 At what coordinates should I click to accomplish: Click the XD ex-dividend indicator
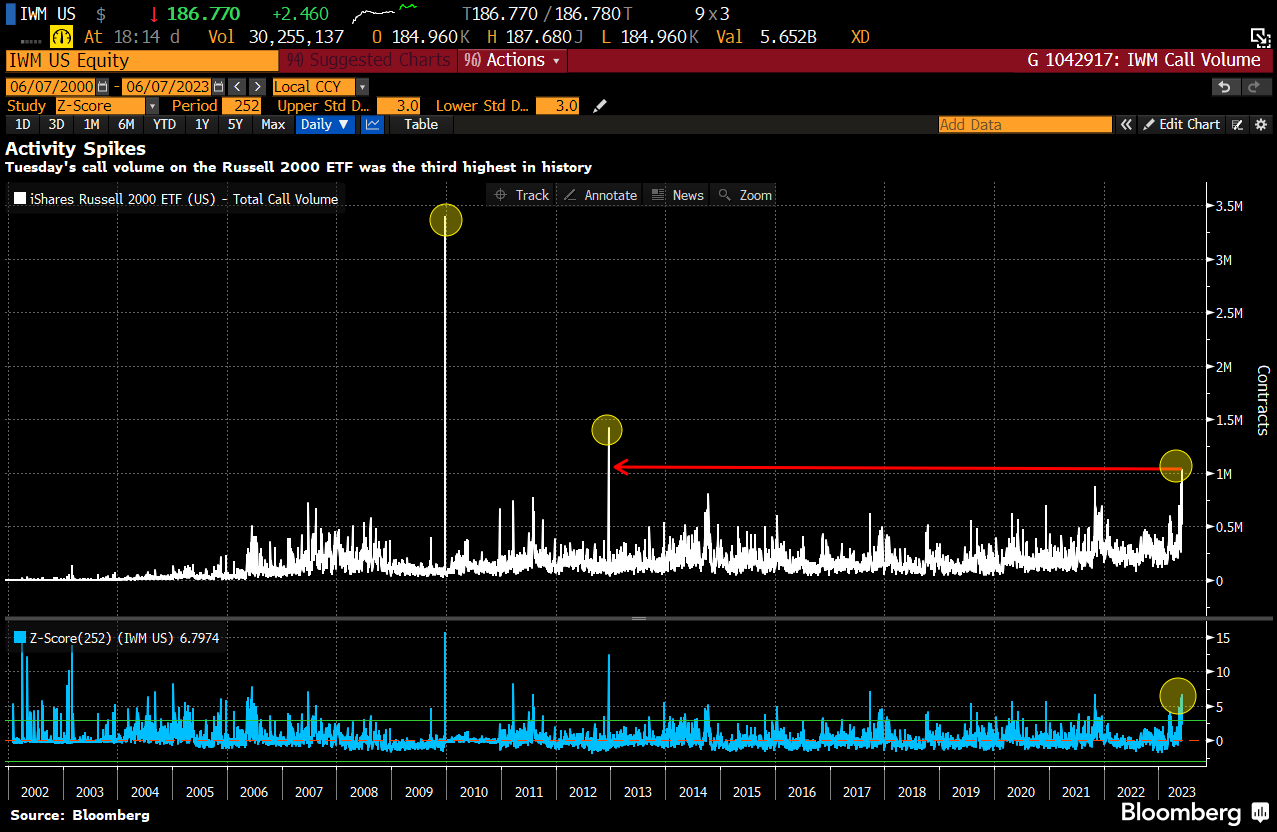[x=859, y=37]
